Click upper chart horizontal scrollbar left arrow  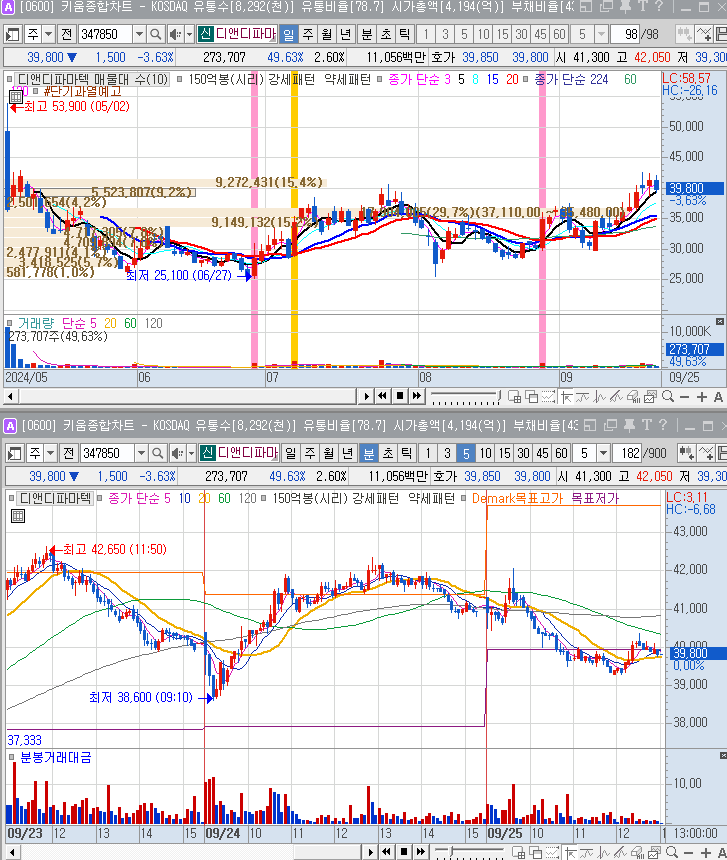pos(10,396)
